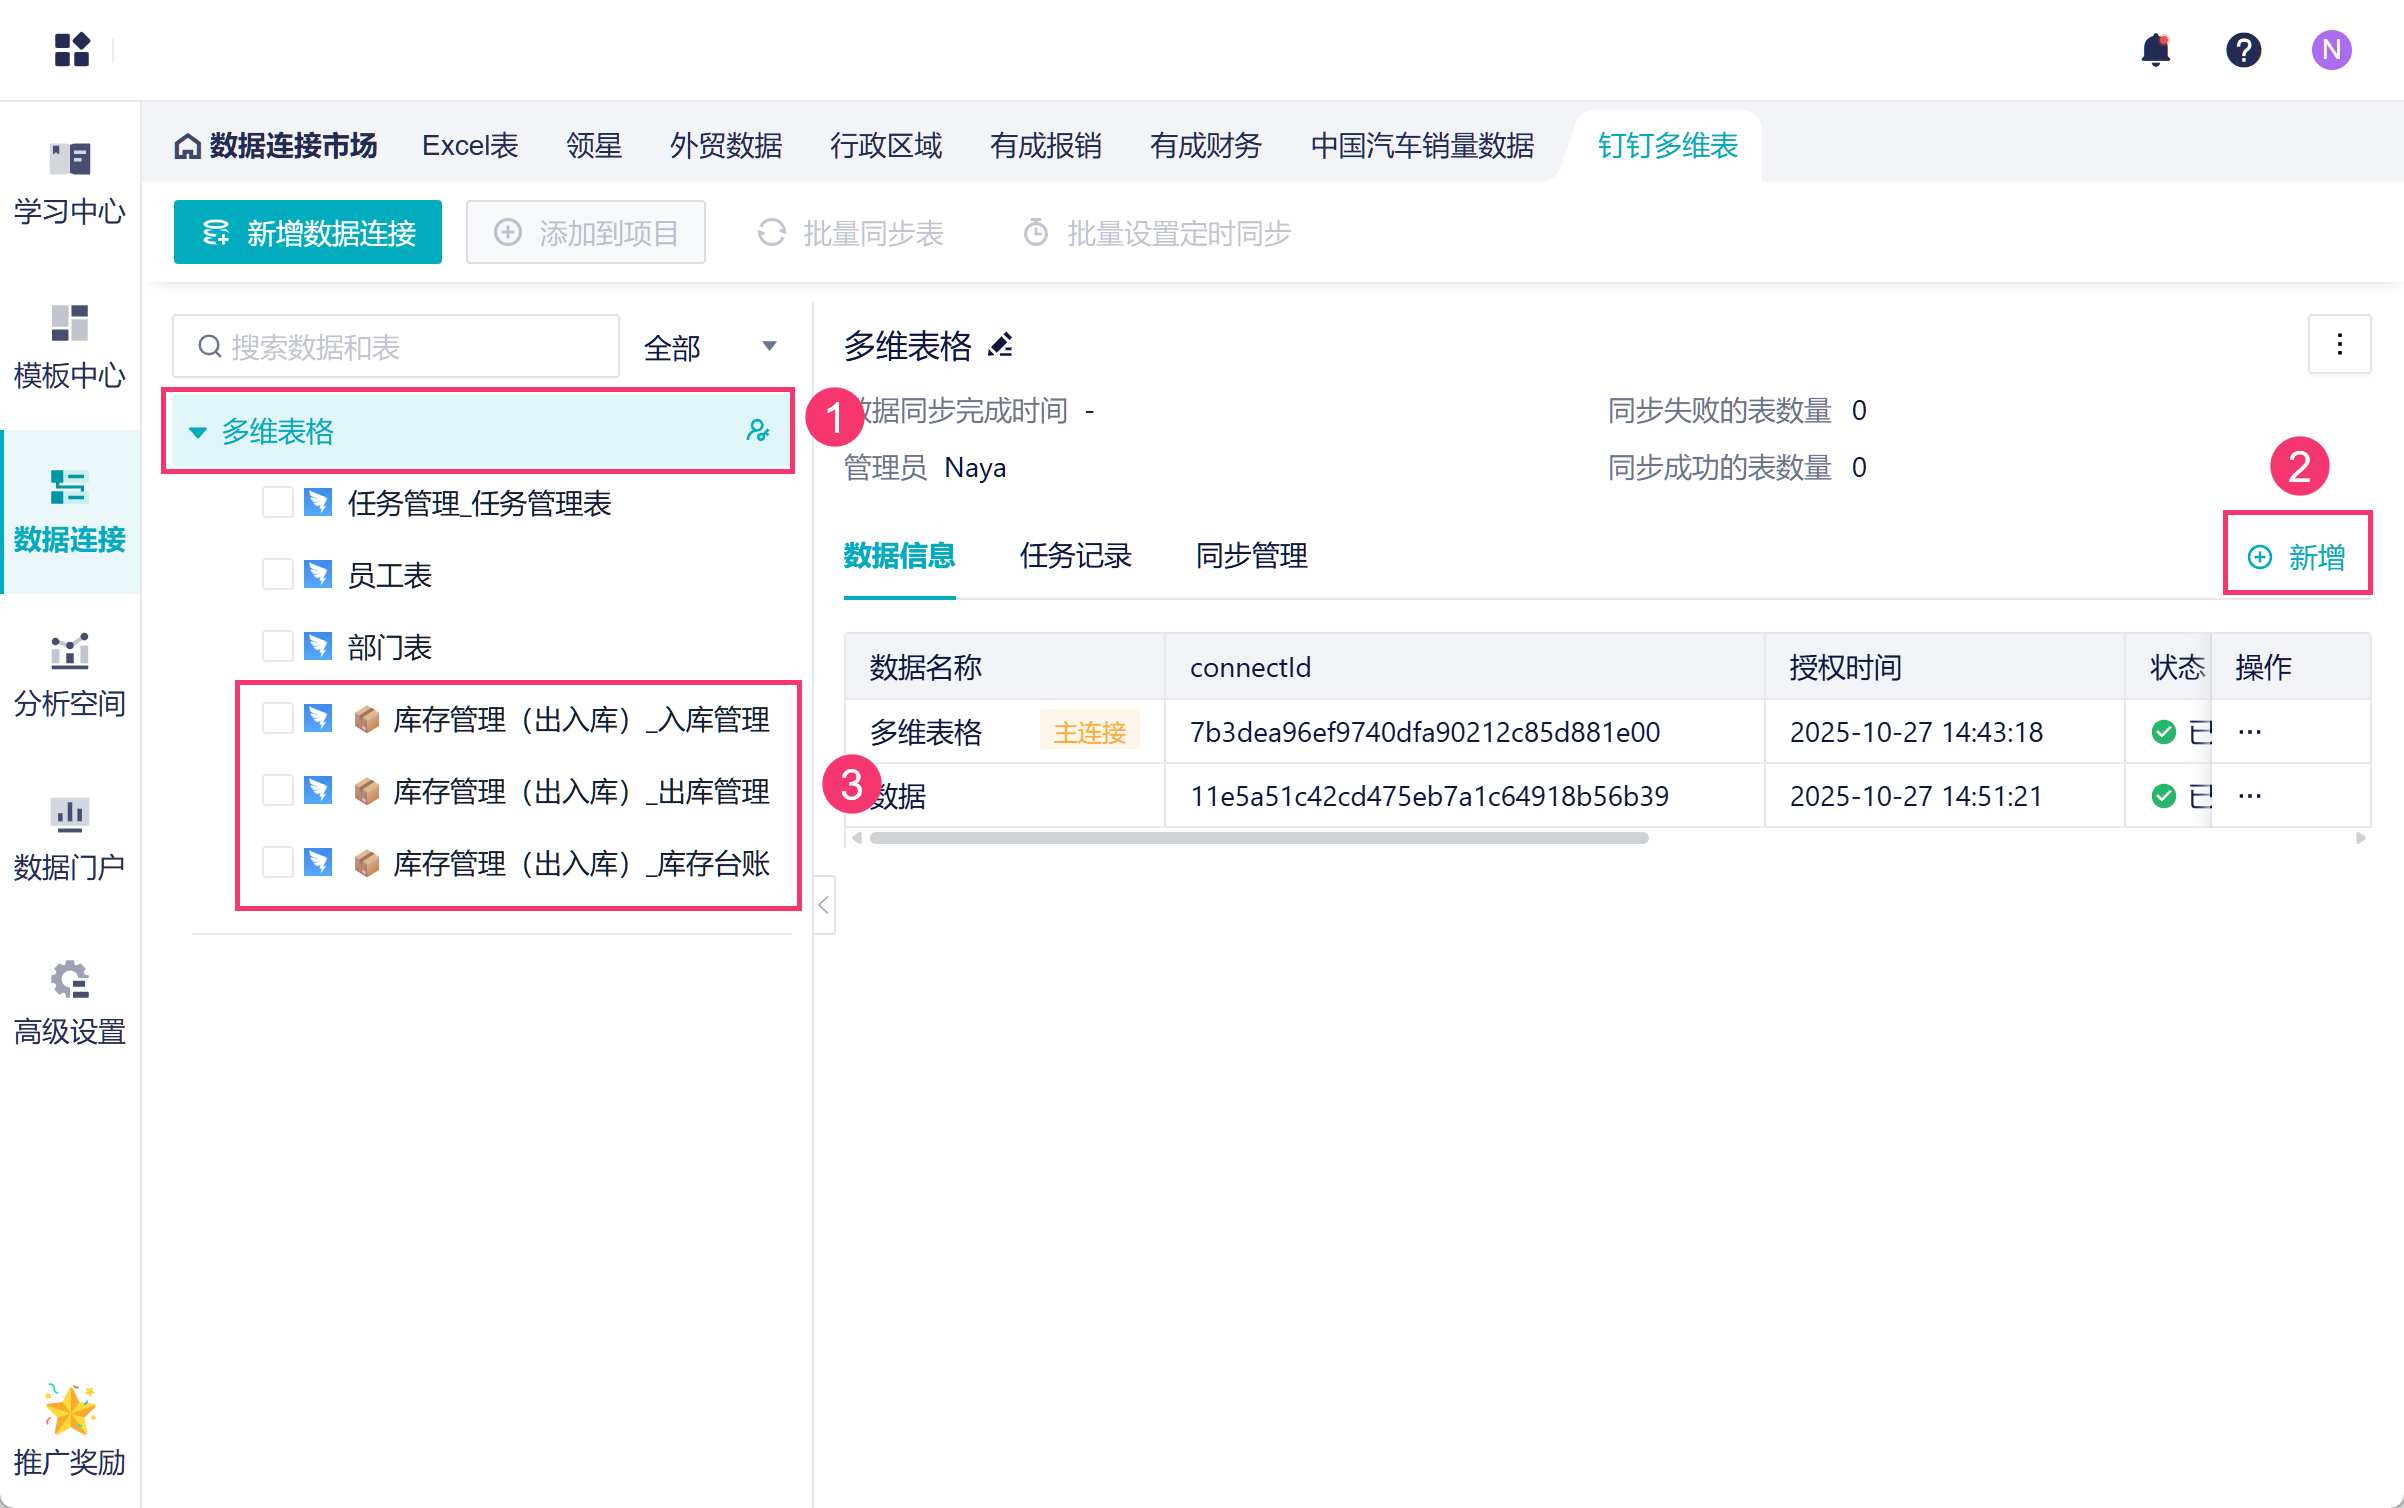
Task: Open 高级设置 in the left sidebar
Action: point(70,1003)
